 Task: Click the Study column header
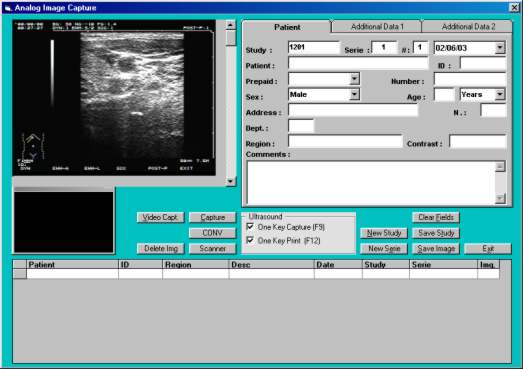point(386,265)
